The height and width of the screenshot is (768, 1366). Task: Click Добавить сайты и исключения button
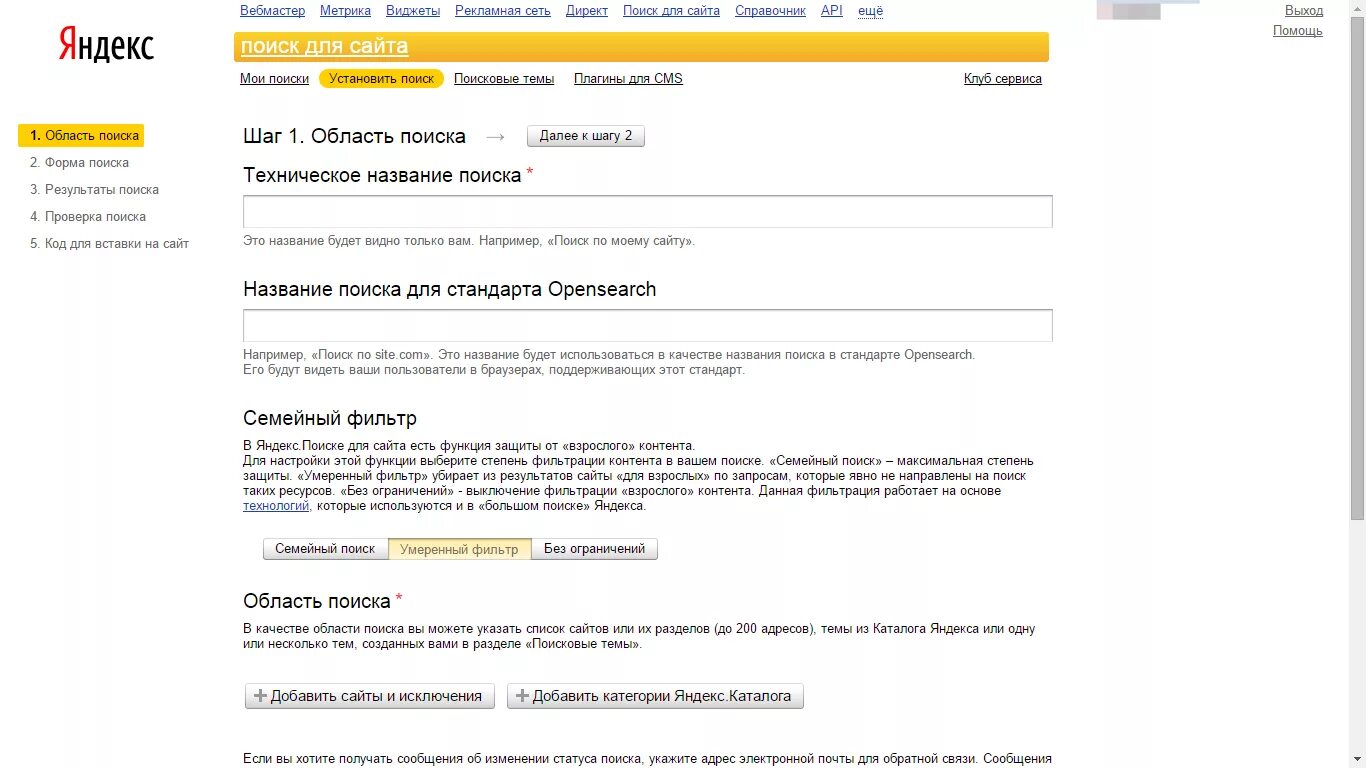[x=370, y=696]
